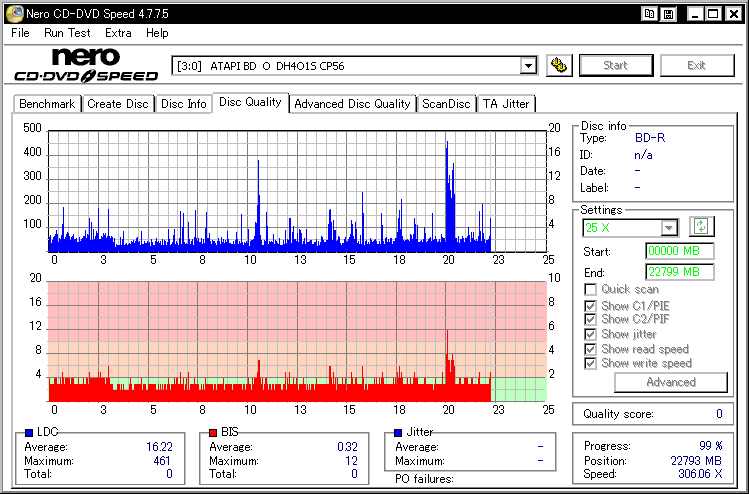Click the red BIS legend square
Viewport: 749px width, 494px height.
pos(213,432)
